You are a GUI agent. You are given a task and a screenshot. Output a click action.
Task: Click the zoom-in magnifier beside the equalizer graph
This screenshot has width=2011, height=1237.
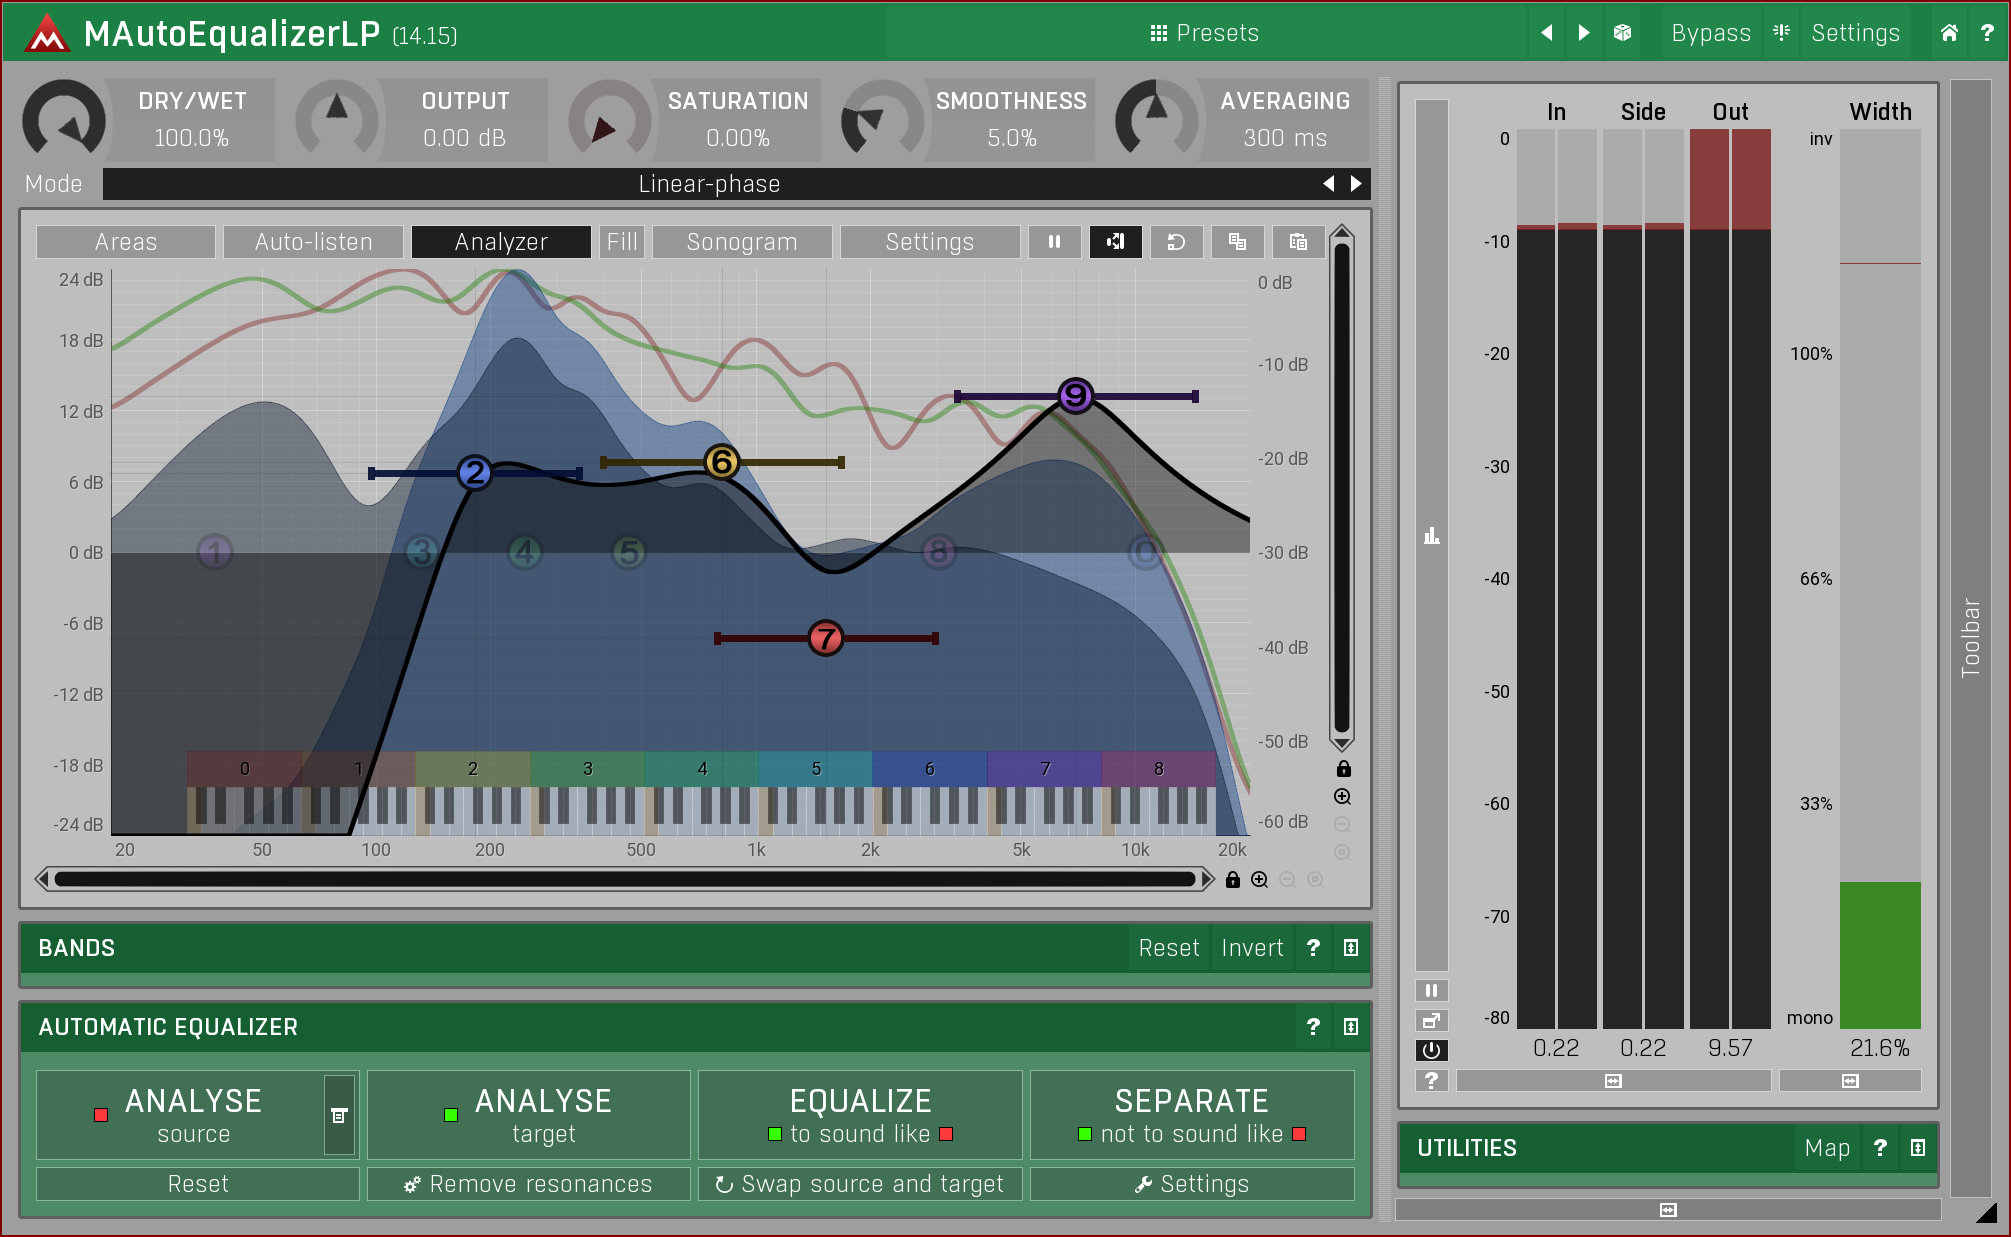pyautogui.click(x=1342, y=796)
